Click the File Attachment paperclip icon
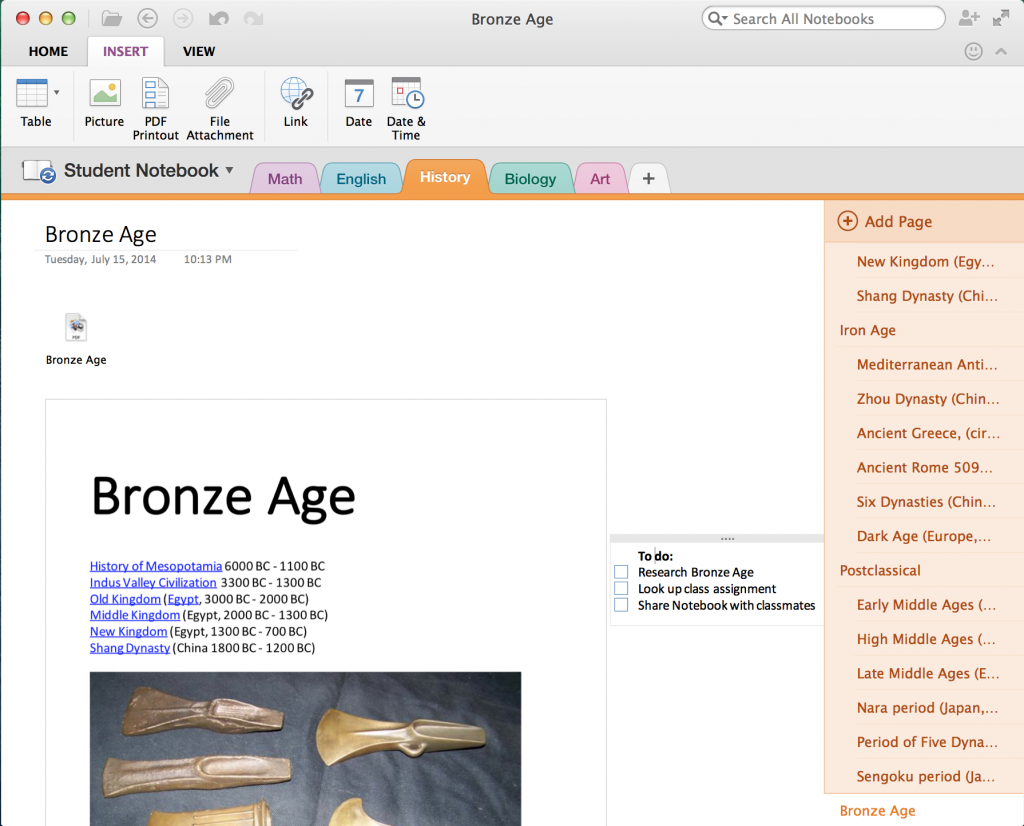The image size is (1024, 826). pyautogui.click(x=220, y=94)
